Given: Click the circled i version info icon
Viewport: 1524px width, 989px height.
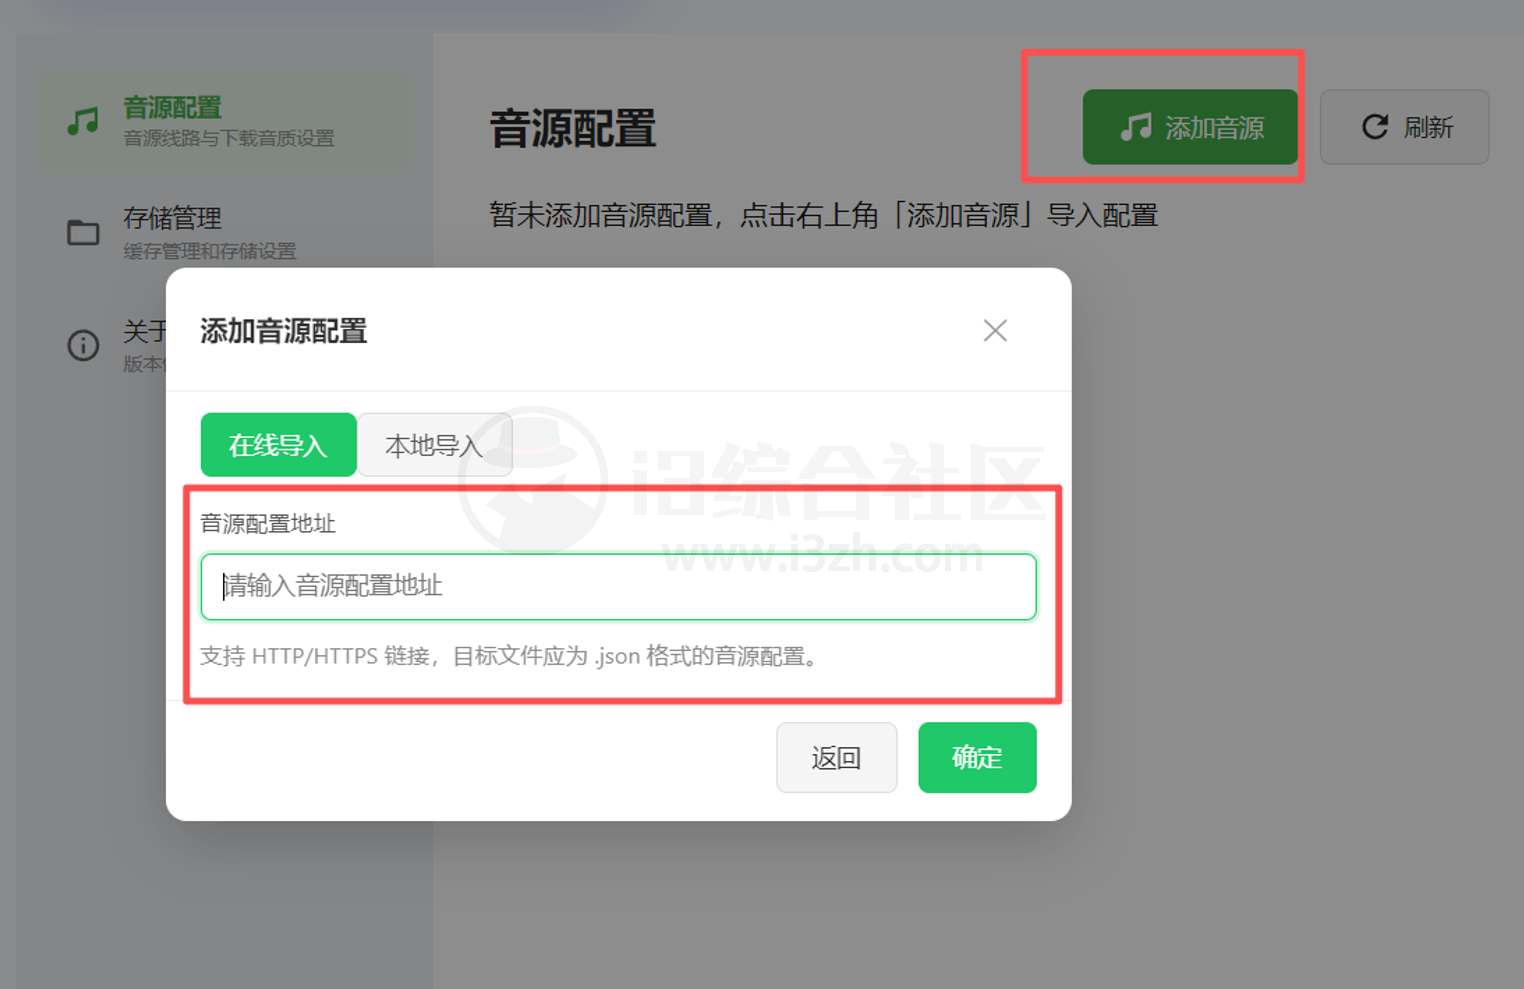Looking at the screenshot, I should 82,345.
